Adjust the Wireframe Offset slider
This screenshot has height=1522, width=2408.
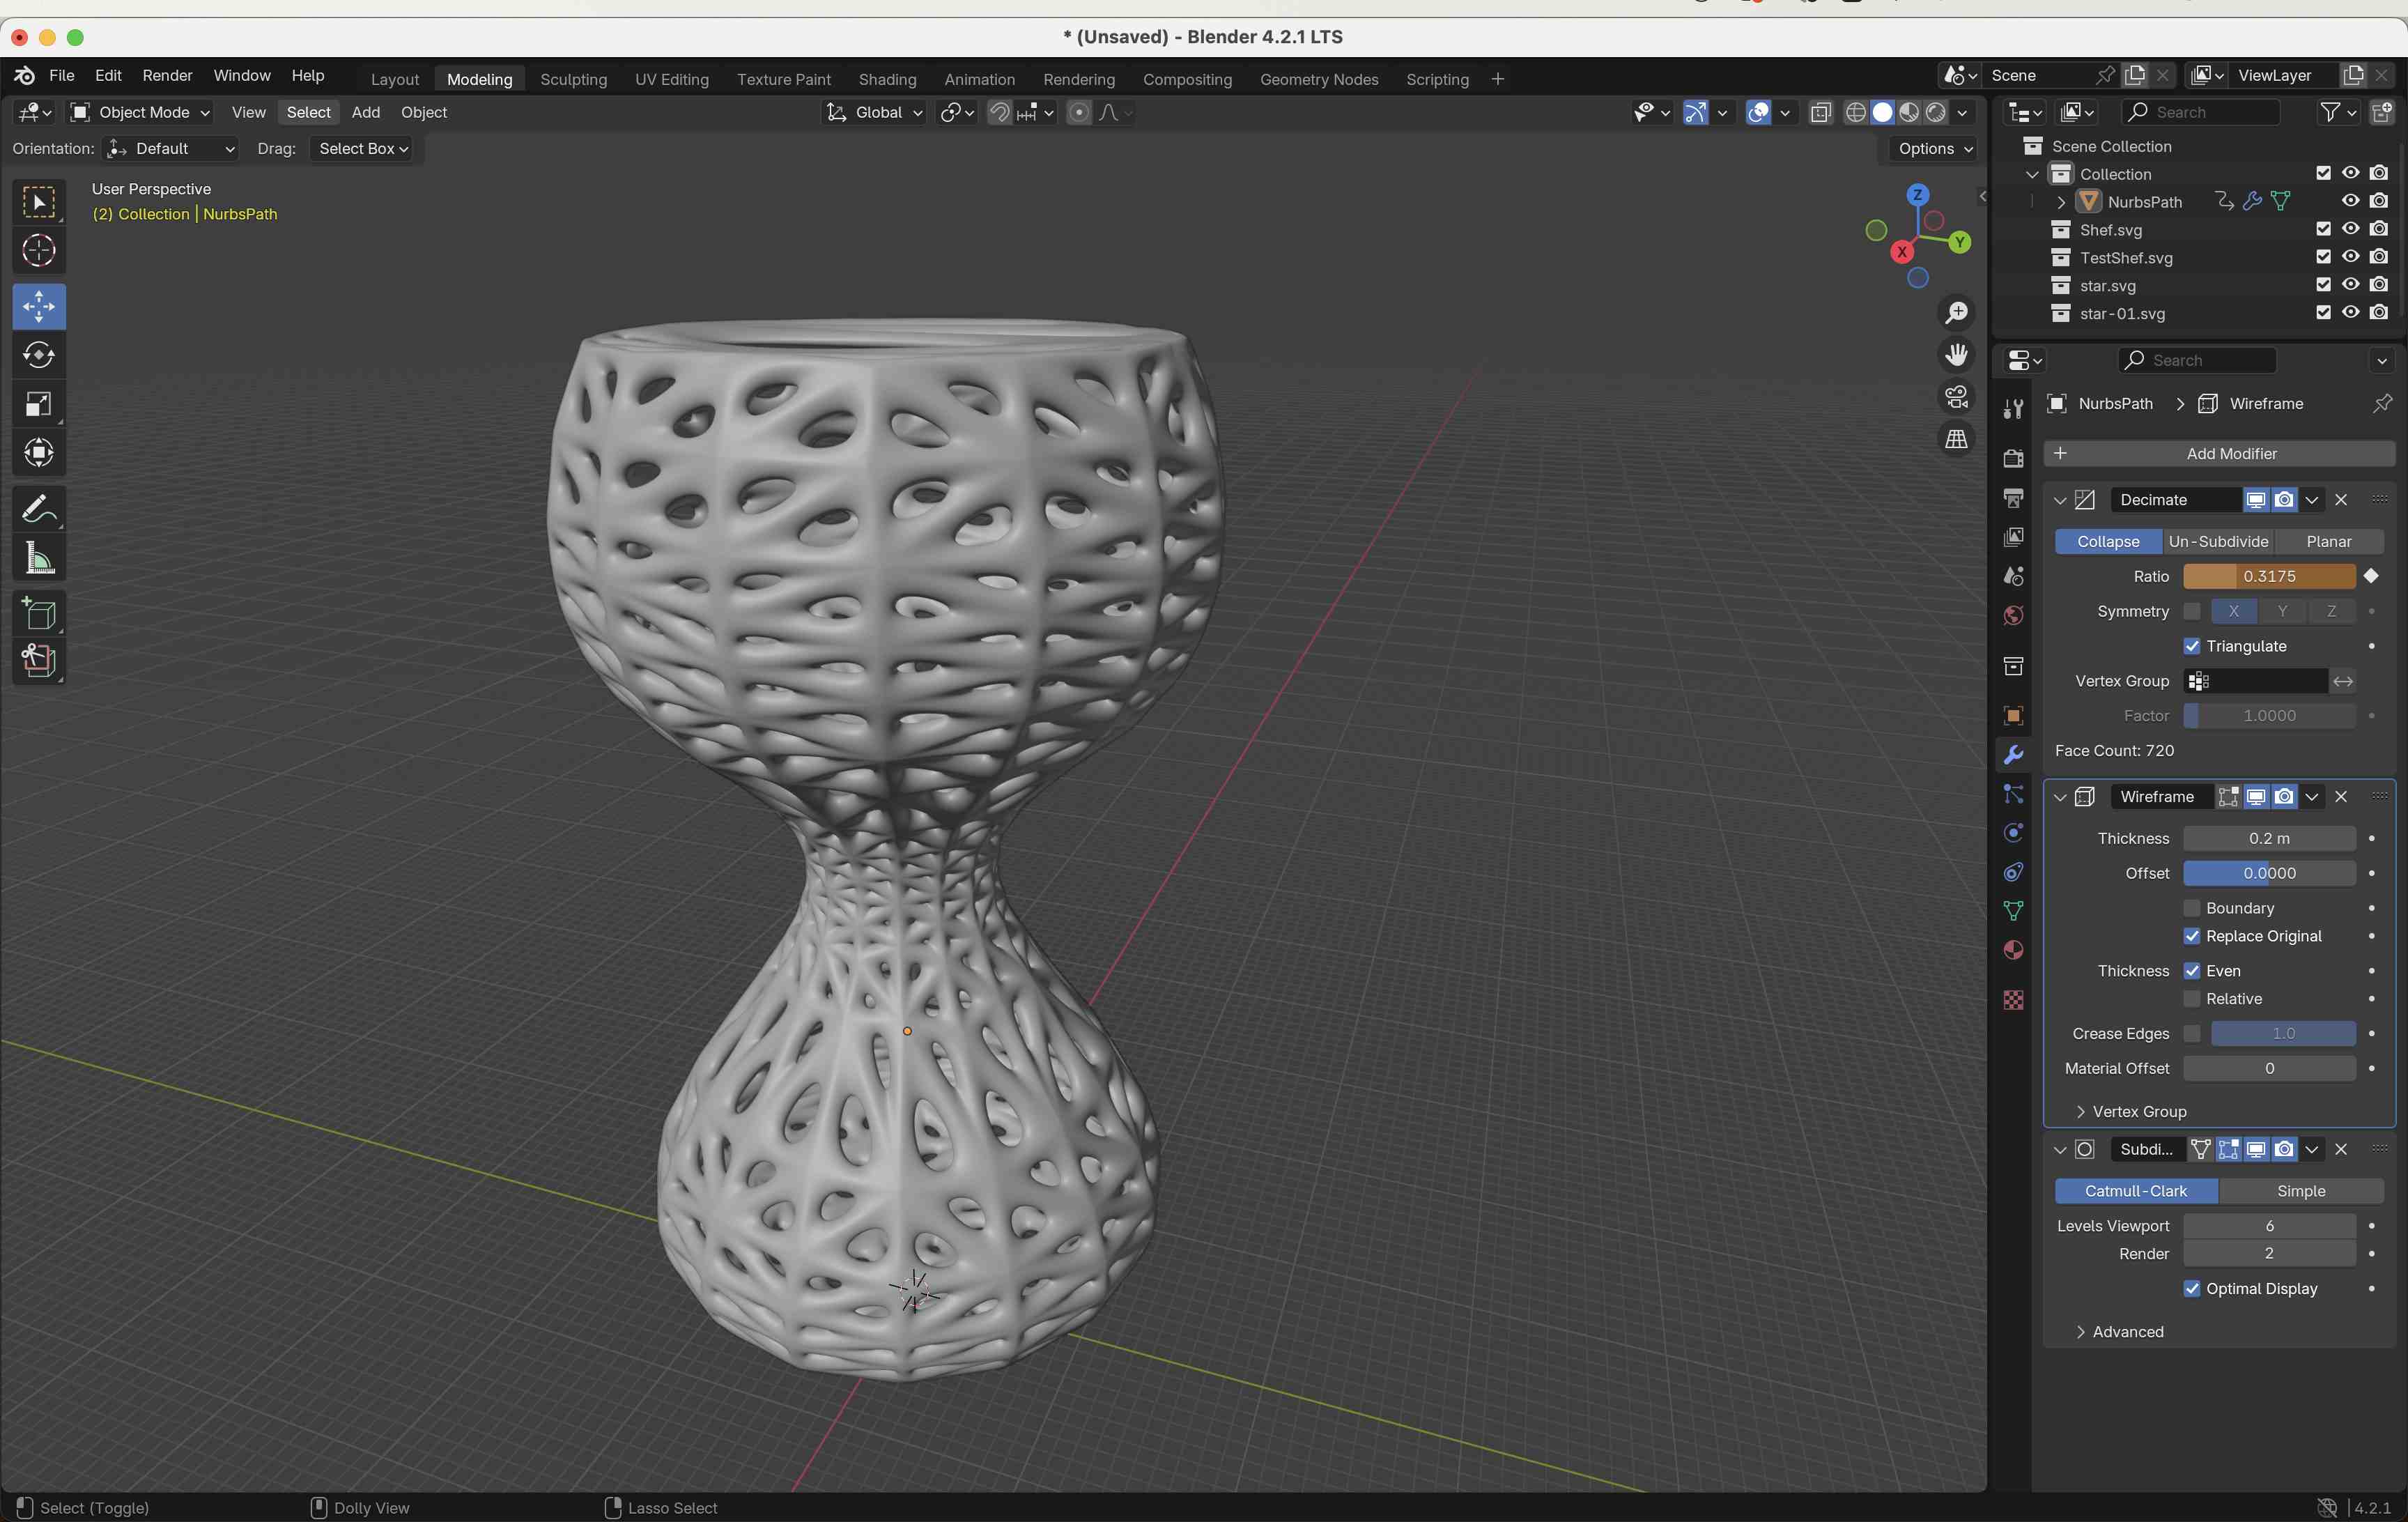(x=2269, y=873)
